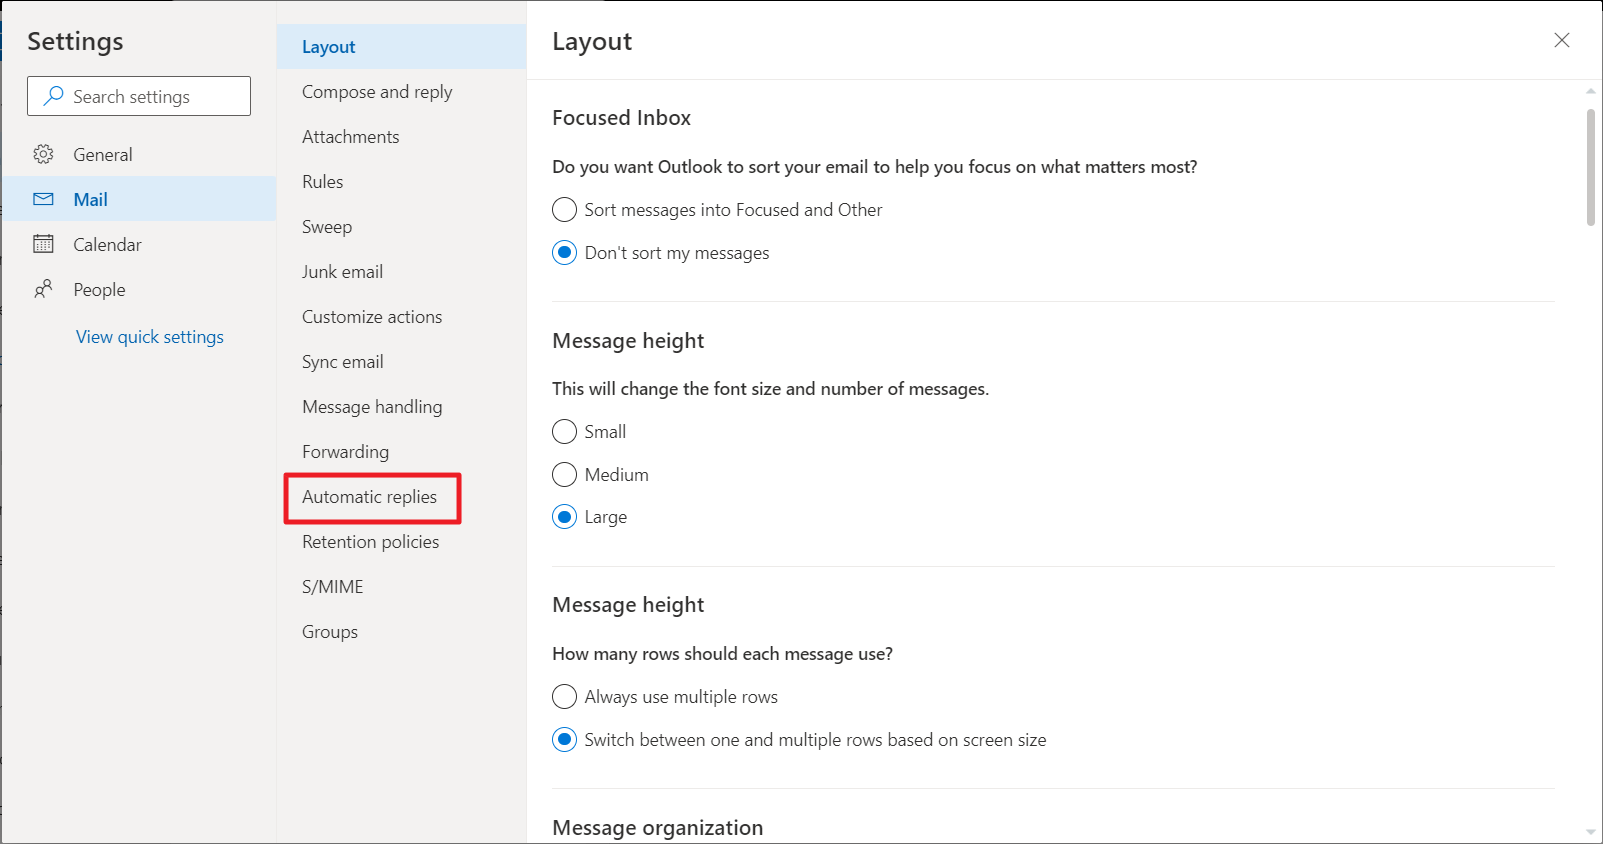Click the Focused Inbox heading
1603x844 pixels.
(621, 118)
